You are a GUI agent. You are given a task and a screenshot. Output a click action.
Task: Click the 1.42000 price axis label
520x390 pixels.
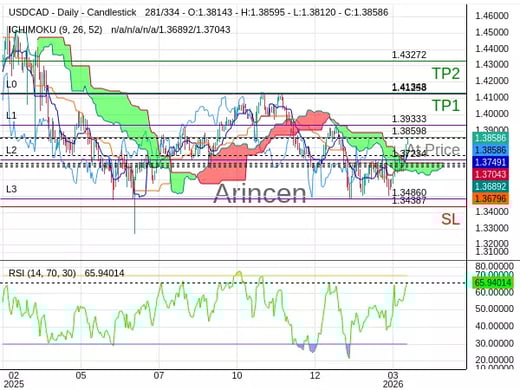pos(492,81)
